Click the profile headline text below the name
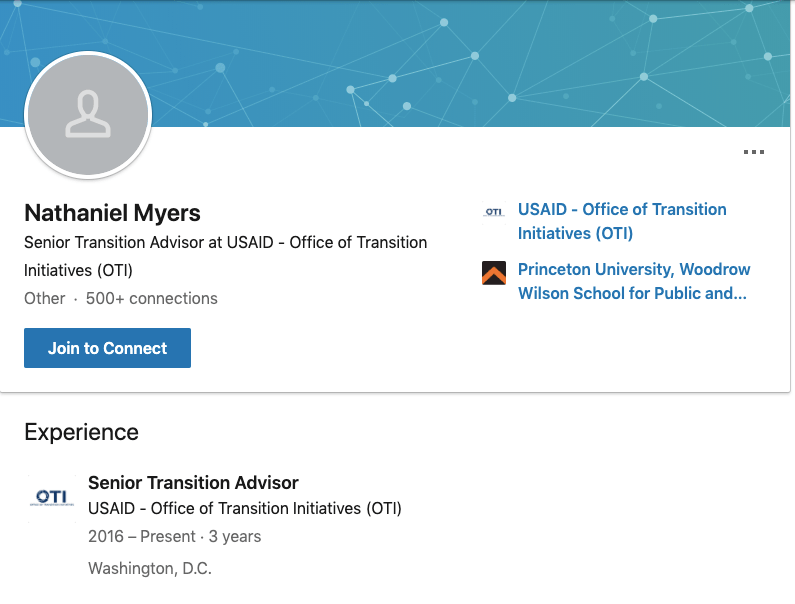795x604 pixels. tap(225, 256)
